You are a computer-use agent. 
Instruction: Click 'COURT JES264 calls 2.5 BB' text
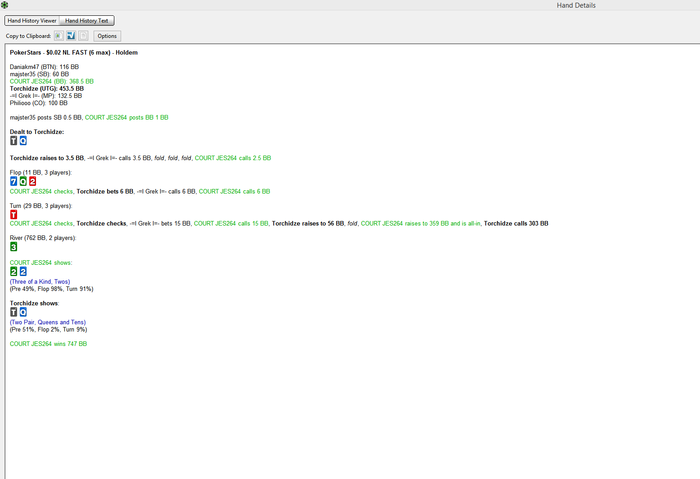coord(233,158)
